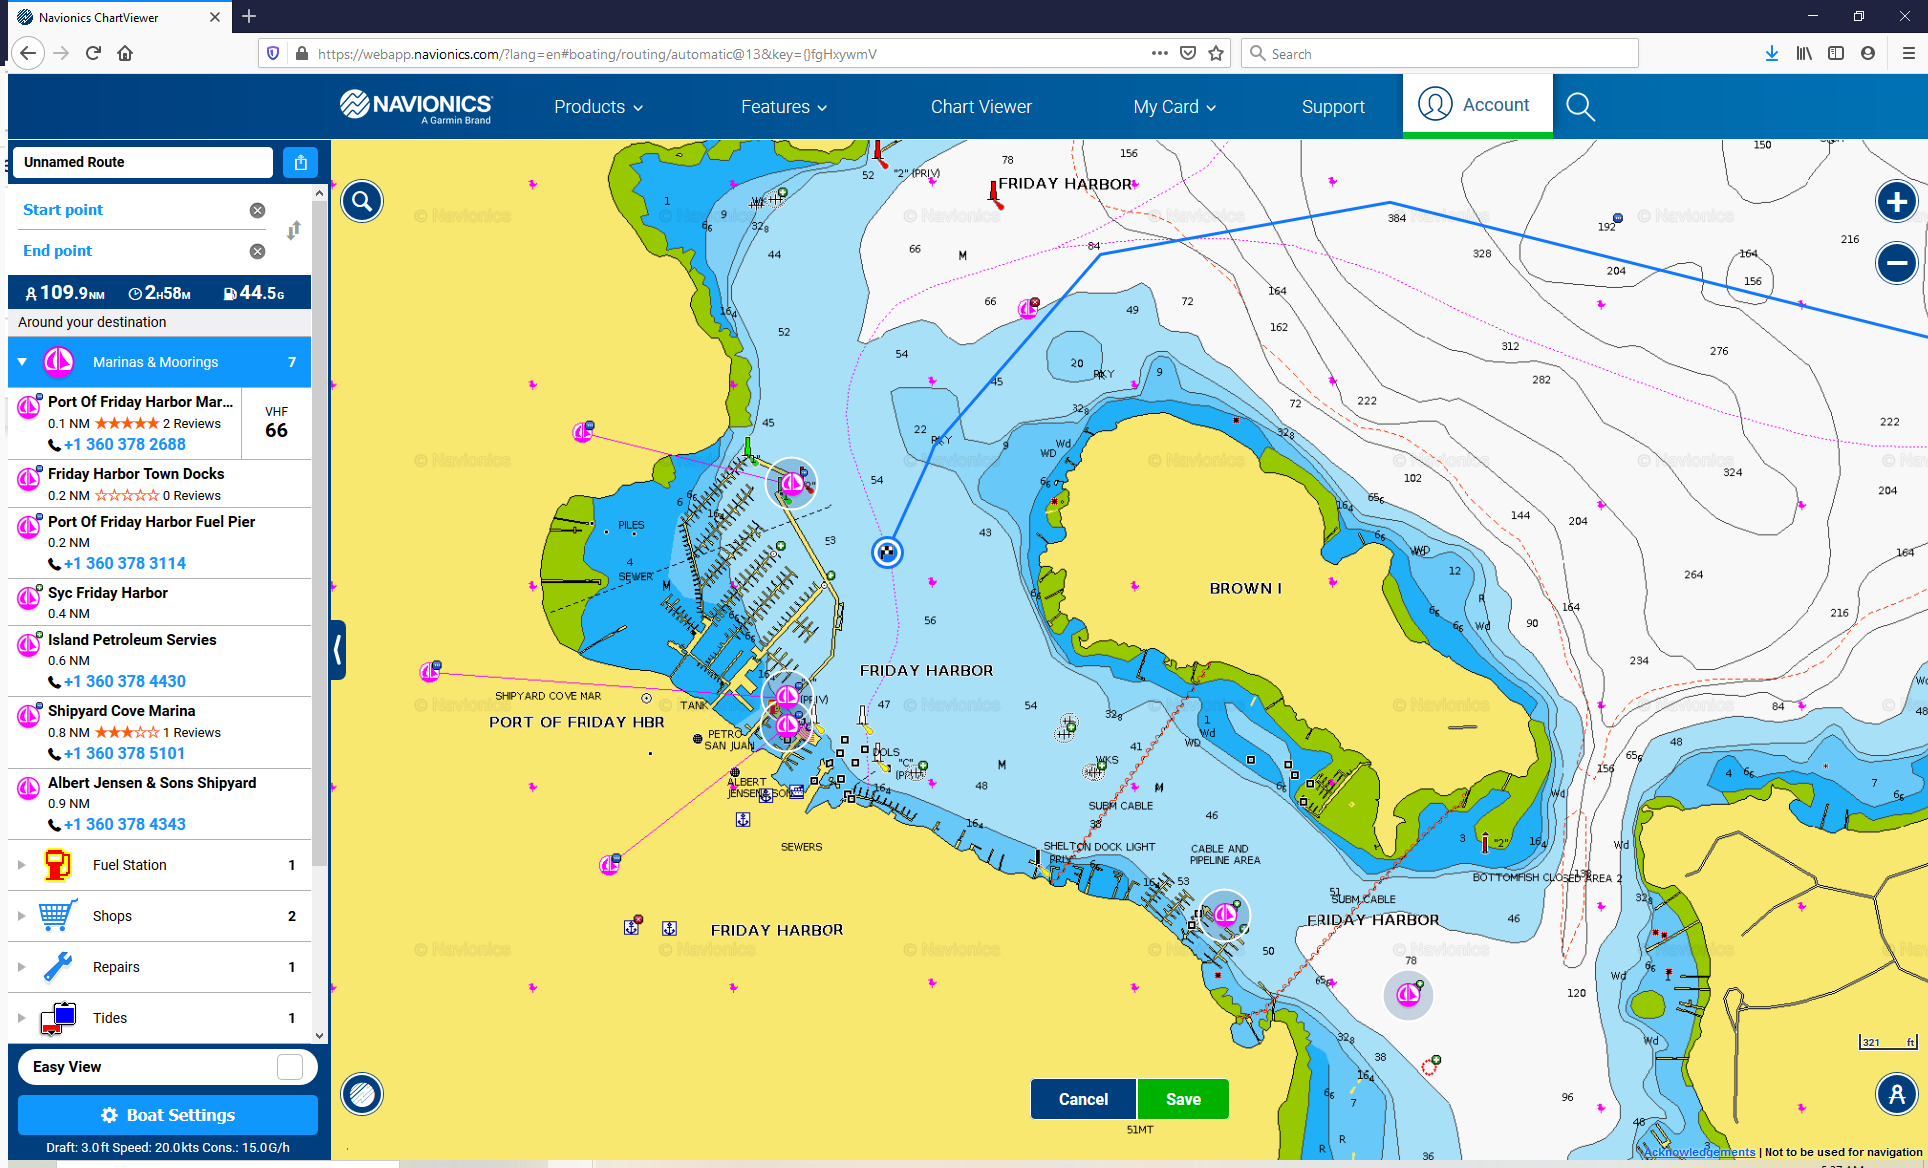Screen dimensions: 1928x1168
Task: Expand the Tides category section
Action: coord(22,1015)
